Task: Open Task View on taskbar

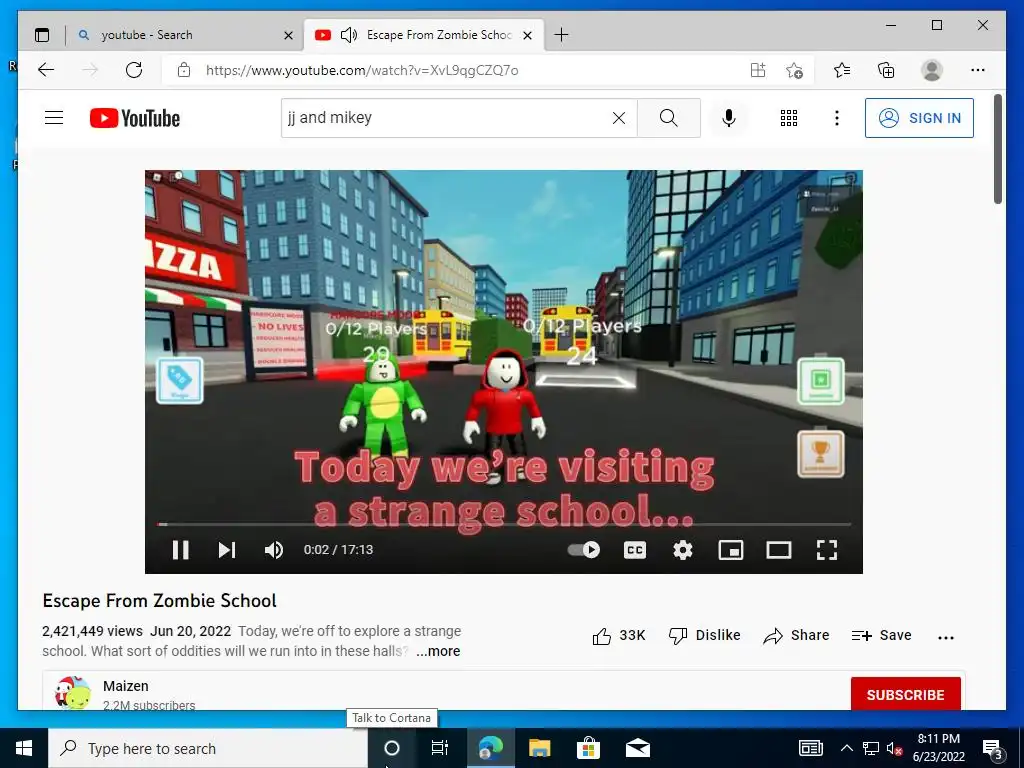Action: [440, 748]
